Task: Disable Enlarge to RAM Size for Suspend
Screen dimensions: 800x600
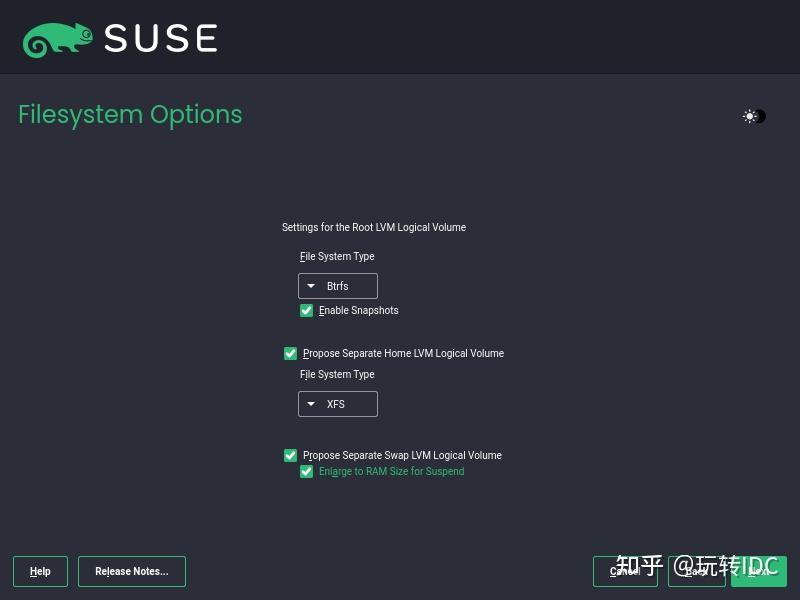Action: 306,471
